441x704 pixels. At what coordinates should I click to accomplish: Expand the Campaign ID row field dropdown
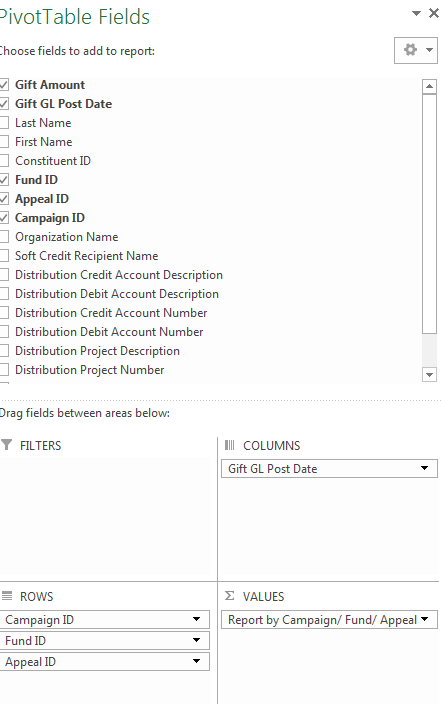pos(196,619)
